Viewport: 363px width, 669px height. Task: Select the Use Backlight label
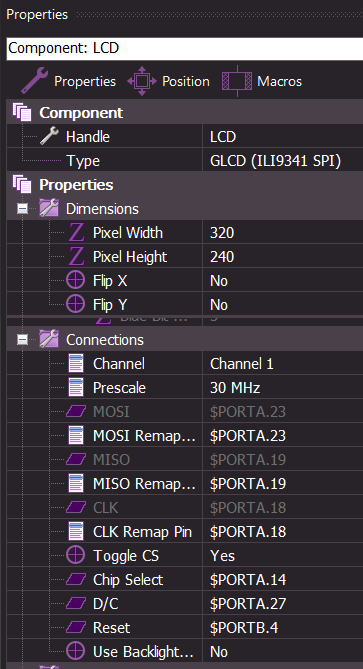point(143,652)
